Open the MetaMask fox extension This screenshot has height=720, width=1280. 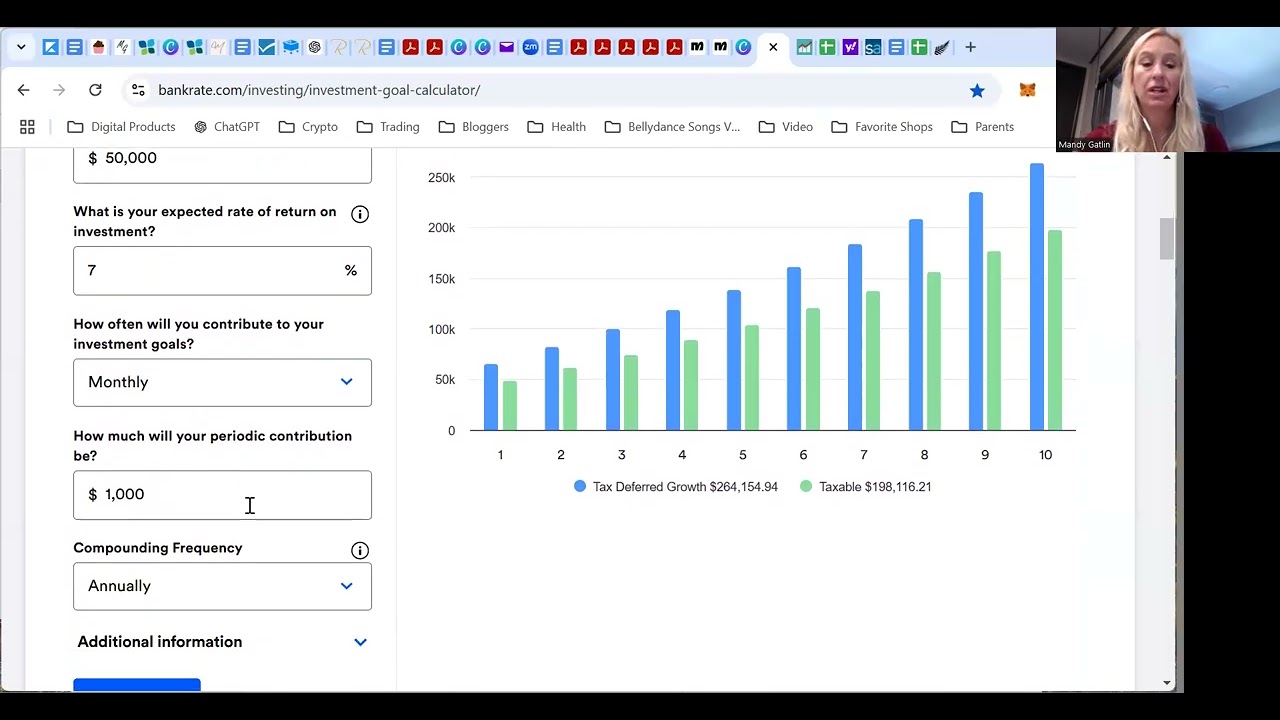pyautogui.click(x=1027, y=90)
